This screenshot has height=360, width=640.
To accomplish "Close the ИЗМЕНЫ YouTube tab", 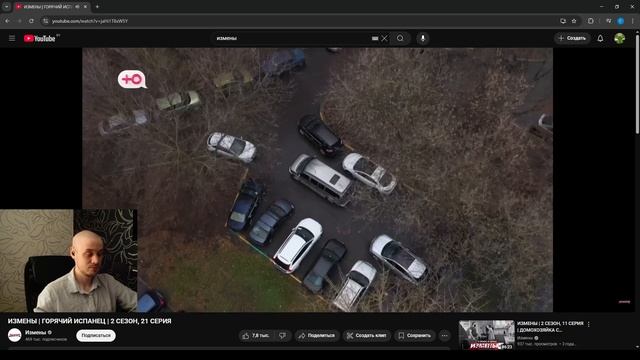I will (85, 7).
